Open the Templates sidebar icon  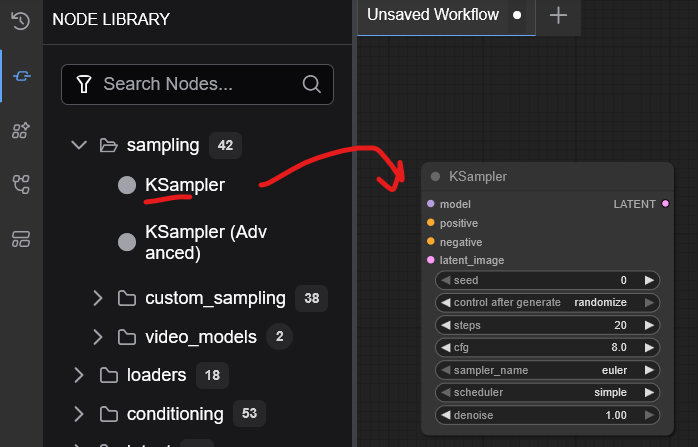(20, 238)
